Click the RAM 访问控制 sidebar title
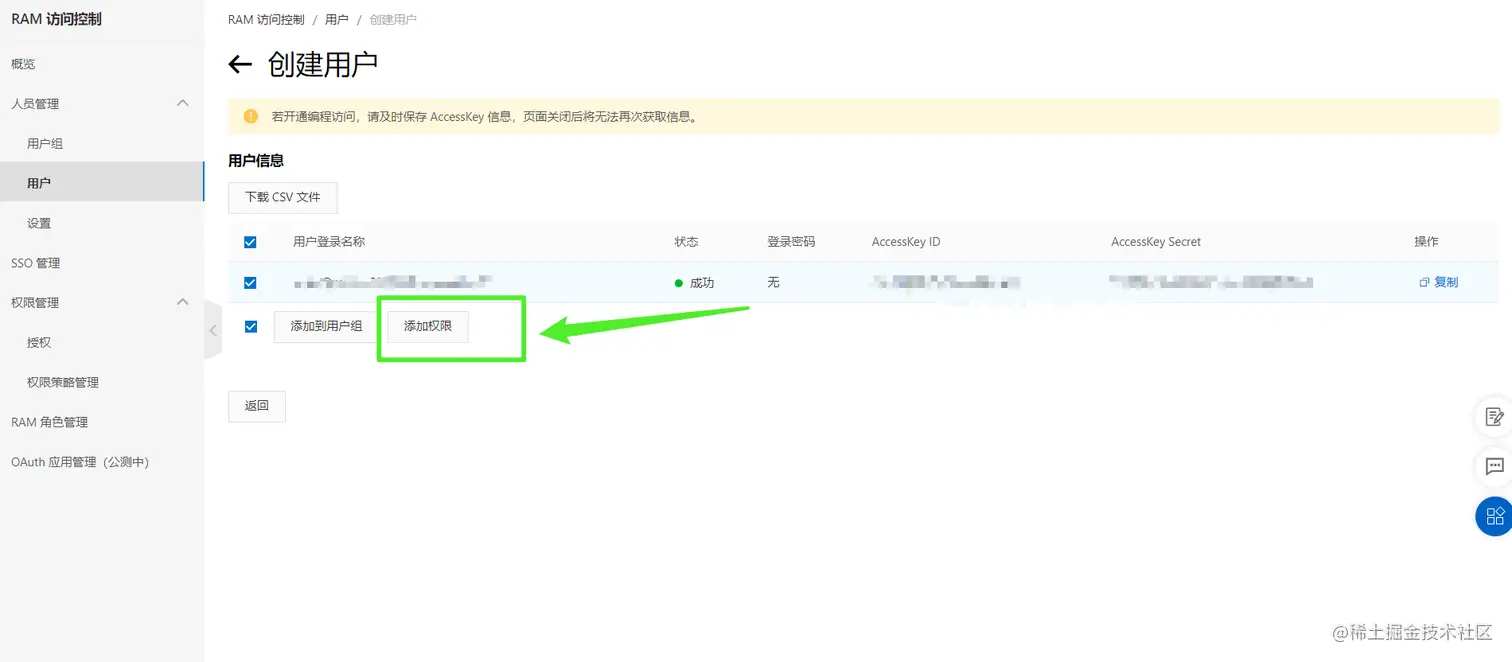 tap(56, 19)
